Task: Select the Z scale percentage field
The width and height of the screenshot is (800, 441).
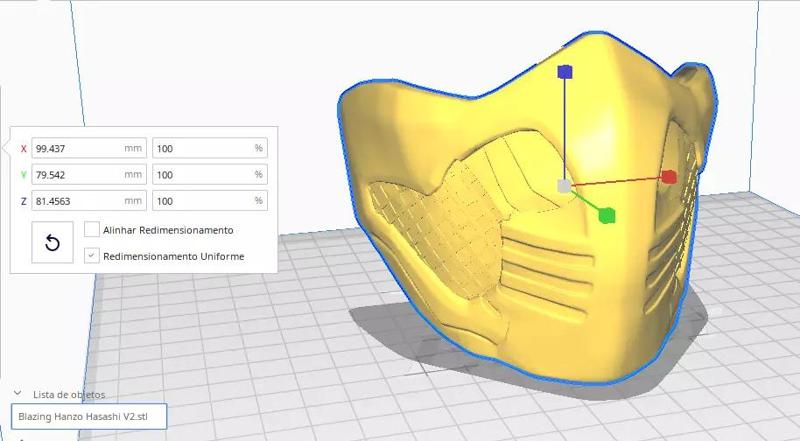Action: pos(210,201)
